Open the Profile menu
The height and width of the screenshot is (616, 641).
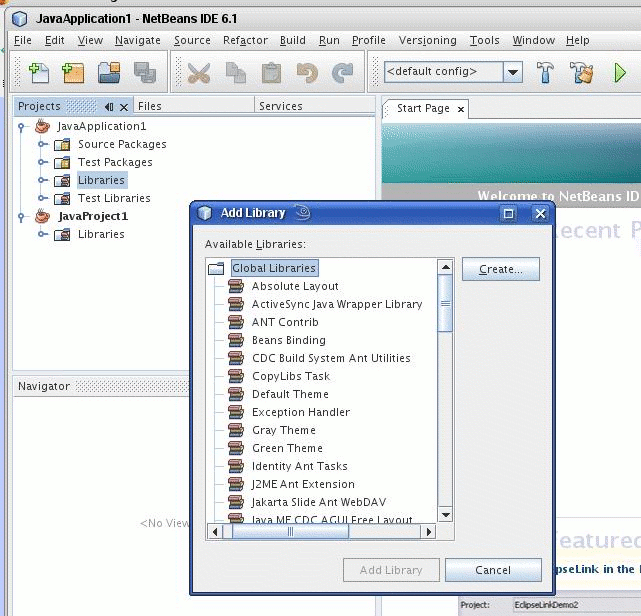tap(369, 40)
